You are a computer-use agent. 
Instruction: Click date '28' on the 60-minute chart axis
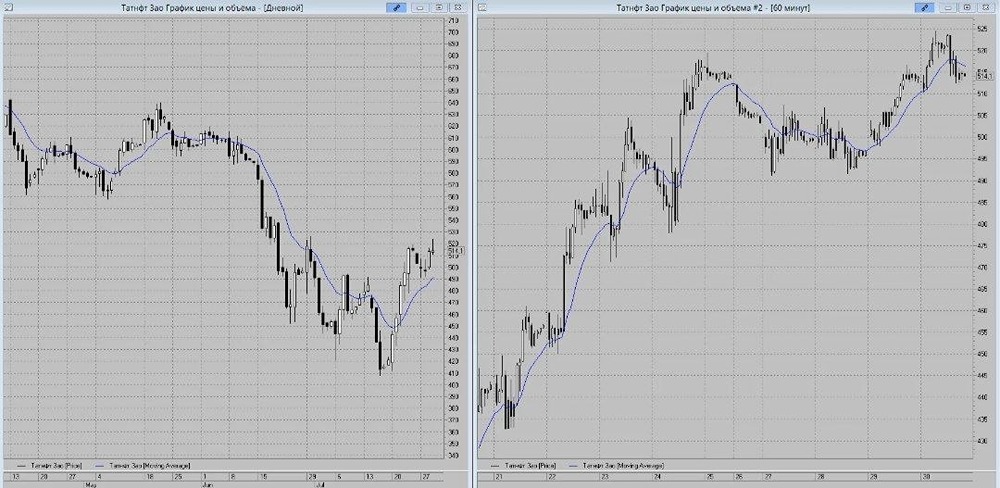coord(821,477)
